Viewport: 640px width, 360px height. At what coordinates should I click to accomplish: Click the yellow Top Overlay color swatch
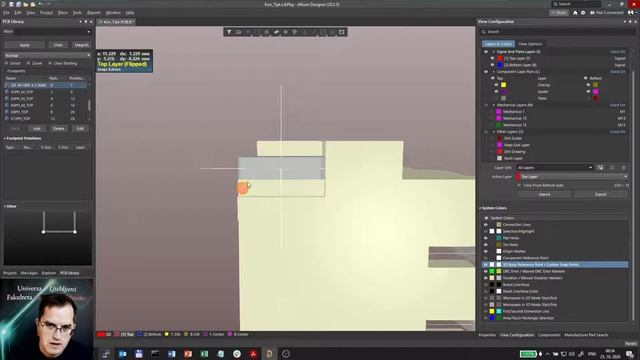(503, 85)
